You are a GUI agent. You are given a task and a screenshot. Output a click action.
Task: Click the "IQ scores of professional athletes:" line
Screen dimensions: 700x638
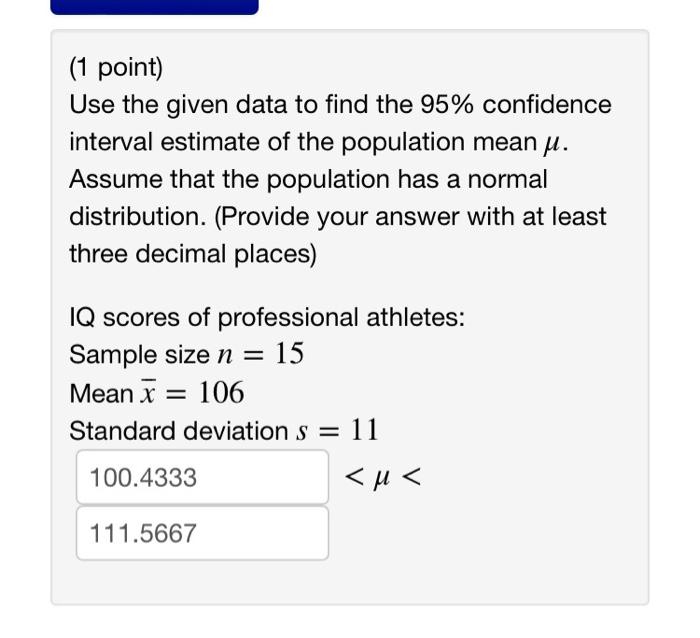click(267, 317)
